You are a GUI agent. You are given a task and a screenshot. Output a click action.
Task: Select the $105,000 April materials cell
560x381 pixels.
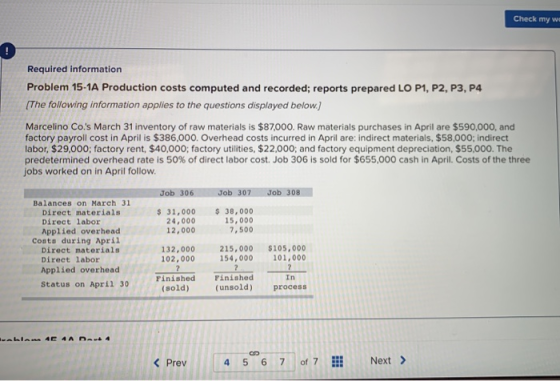(x=287, y=248)
